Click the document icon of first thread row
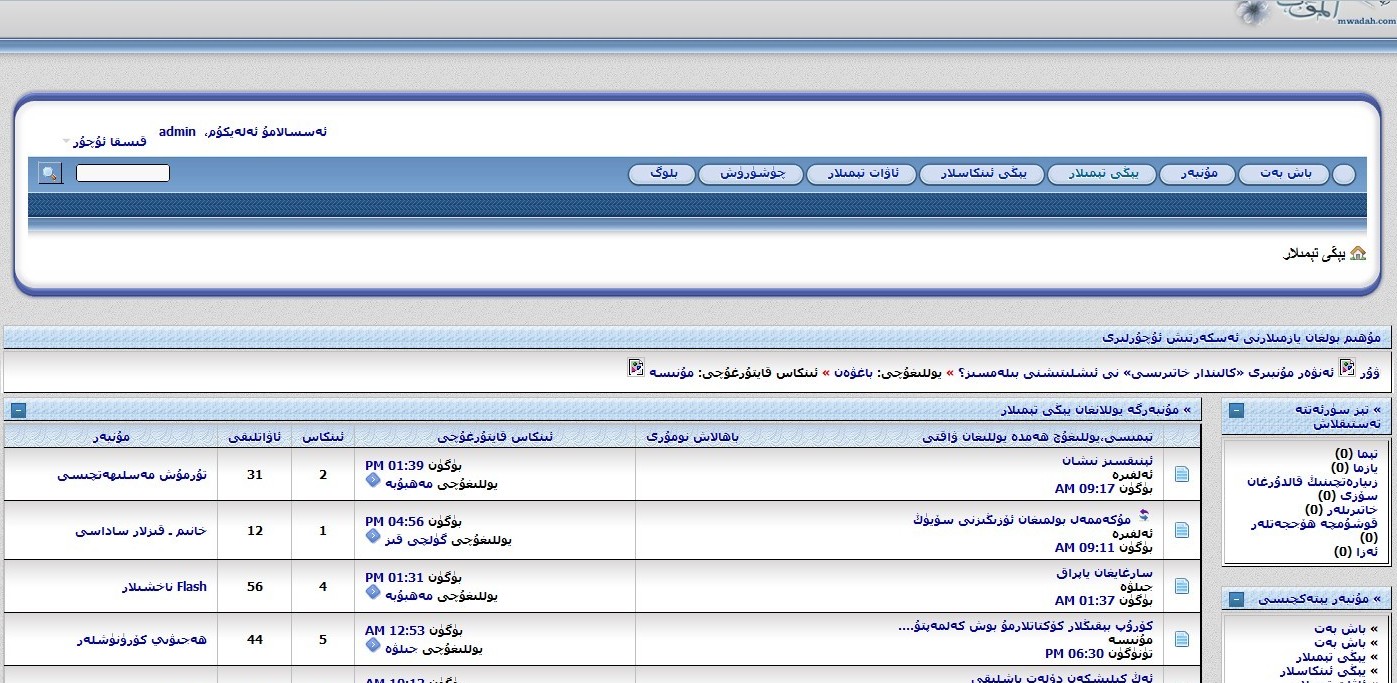 coord(1182,474)
